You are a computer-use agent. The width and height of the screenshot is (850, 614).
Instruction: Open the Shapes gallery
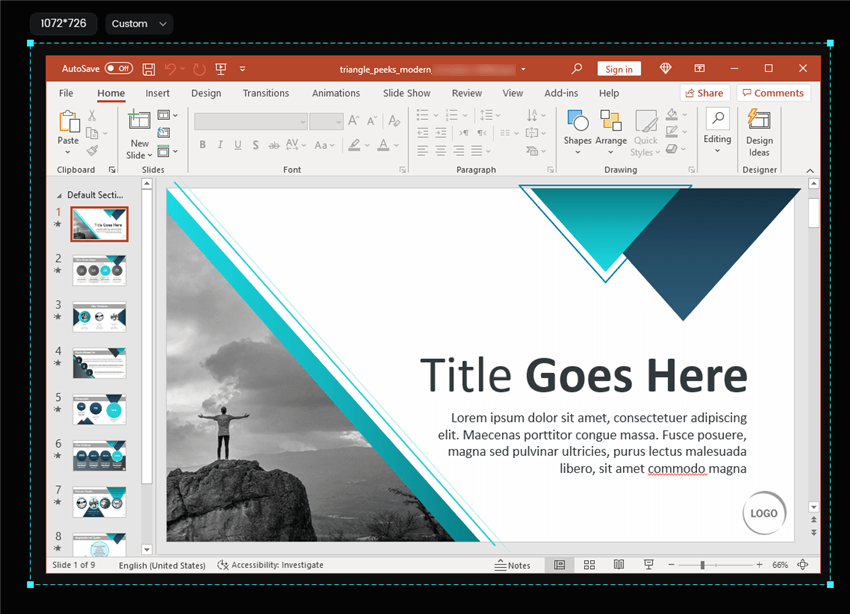coord(577,128)
